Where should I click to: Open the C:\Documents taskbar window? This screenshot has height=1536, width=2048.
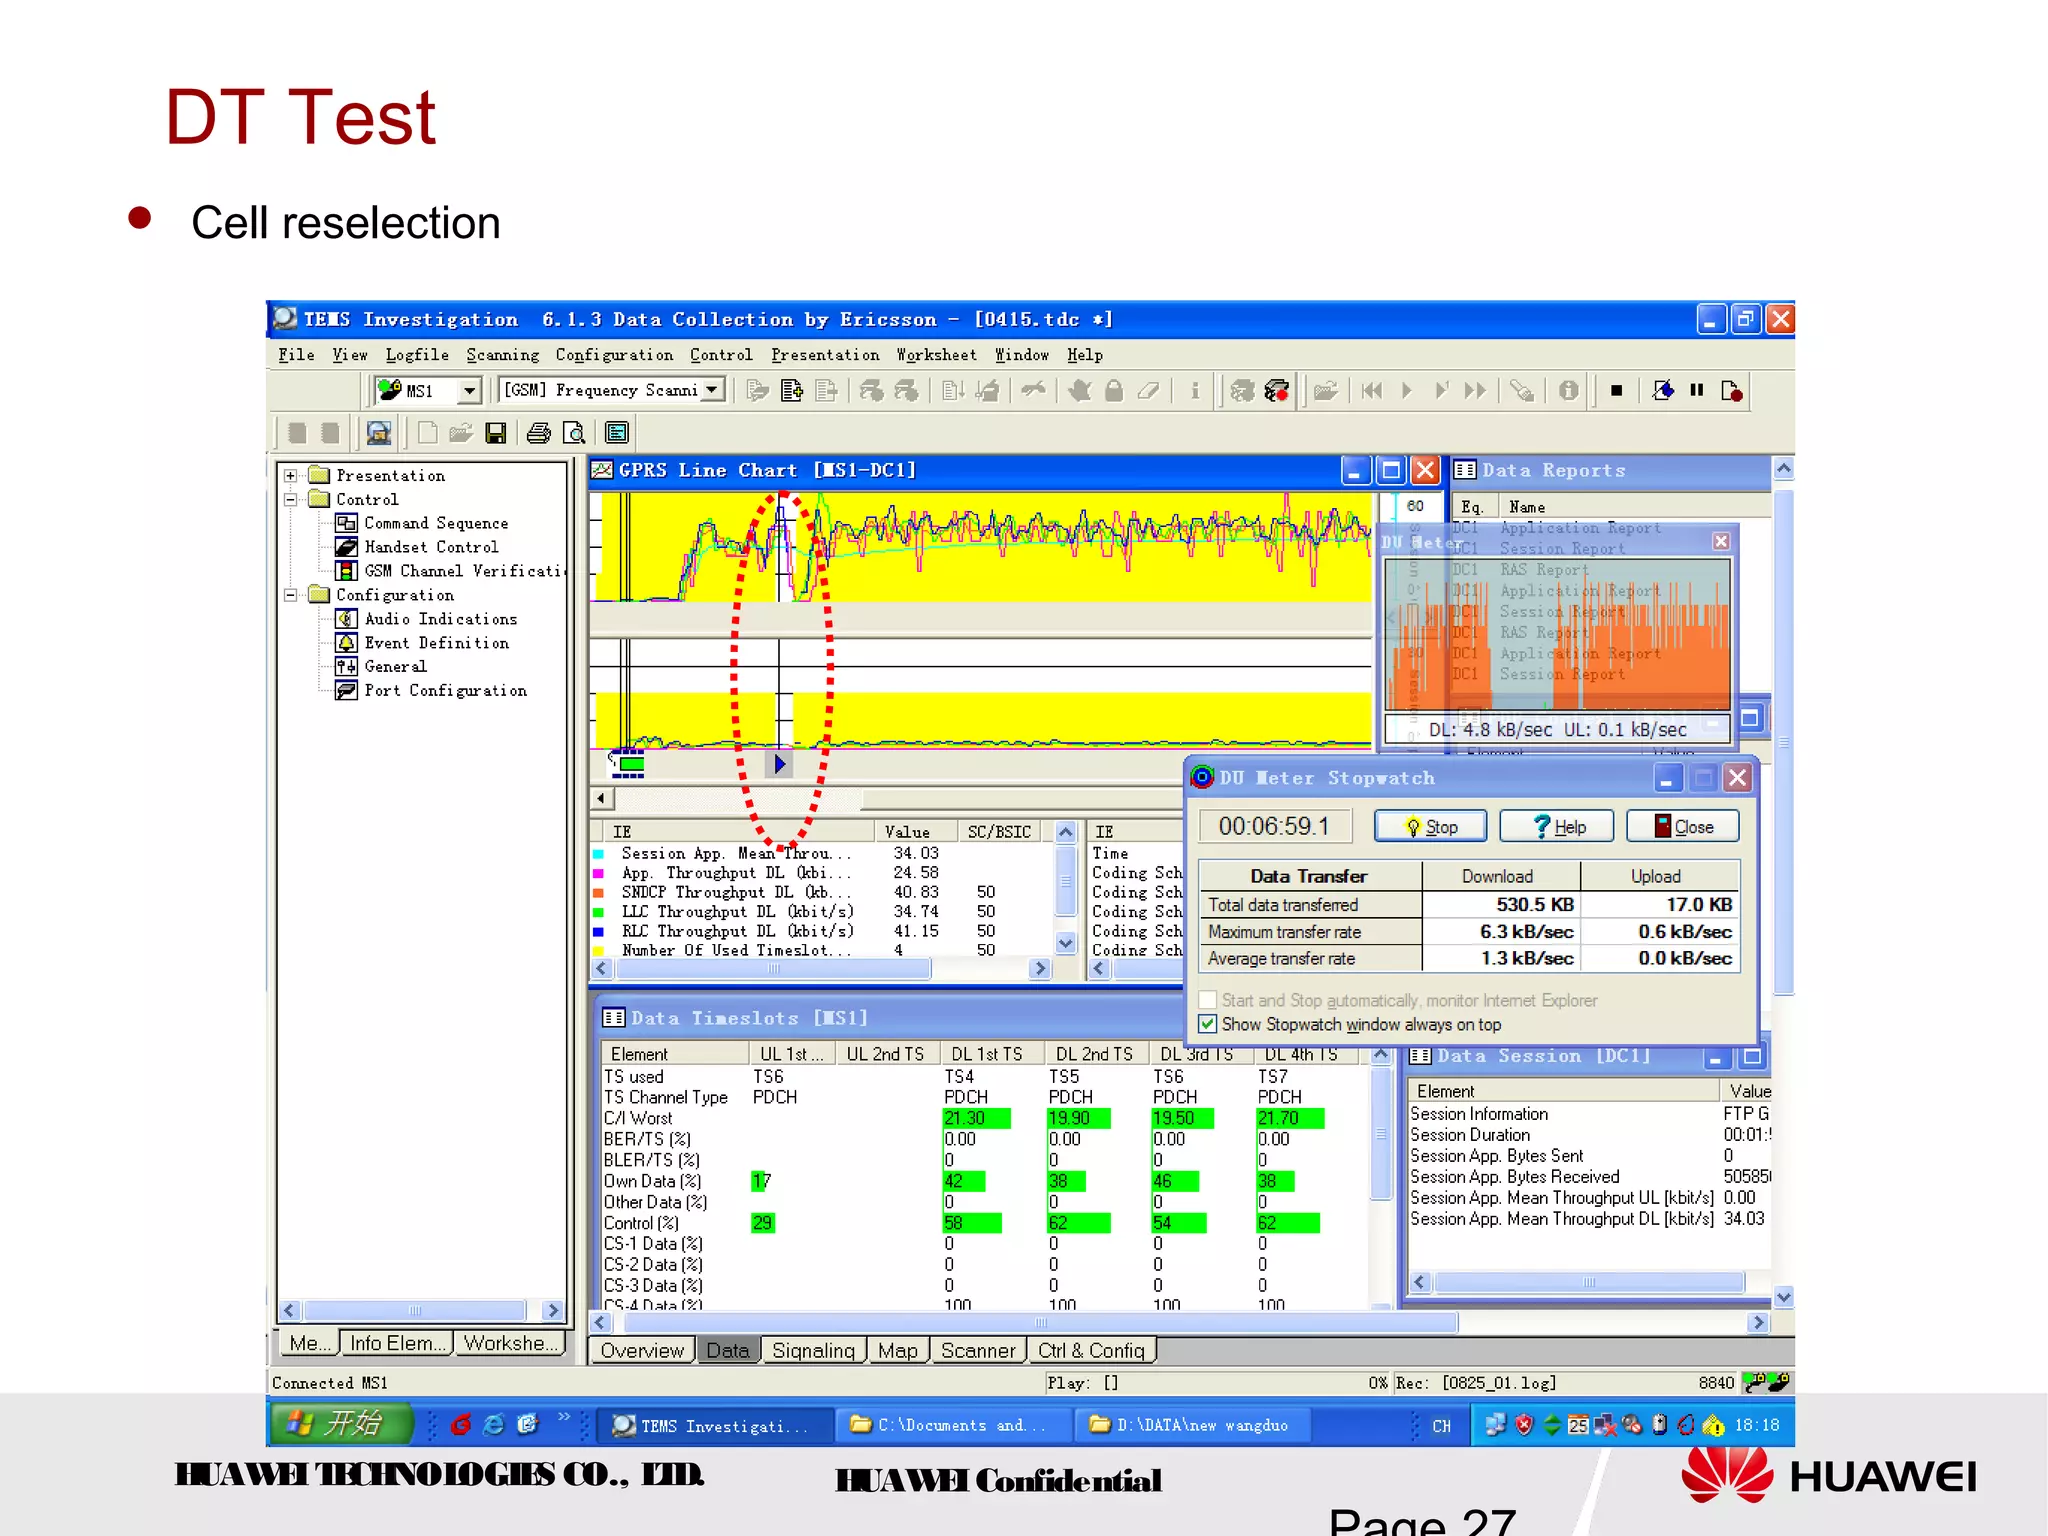pos(953,1425)
